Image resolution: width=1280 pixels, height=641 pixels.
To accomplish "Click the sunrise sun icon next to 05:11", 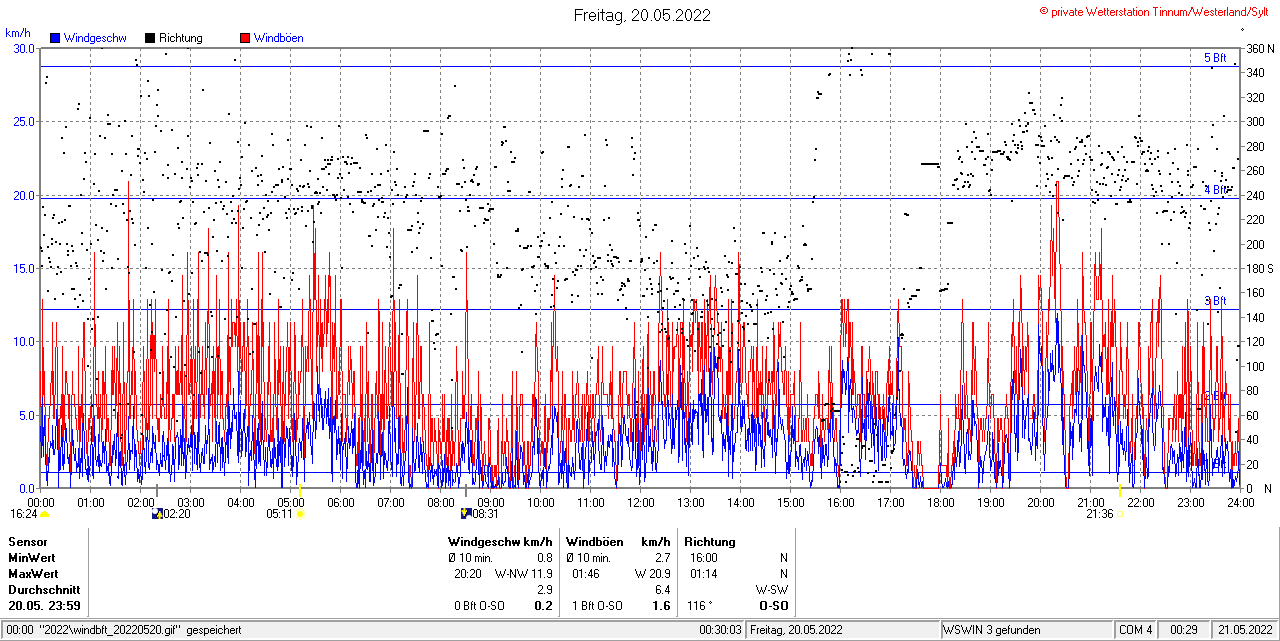I will tap(300, 514).
